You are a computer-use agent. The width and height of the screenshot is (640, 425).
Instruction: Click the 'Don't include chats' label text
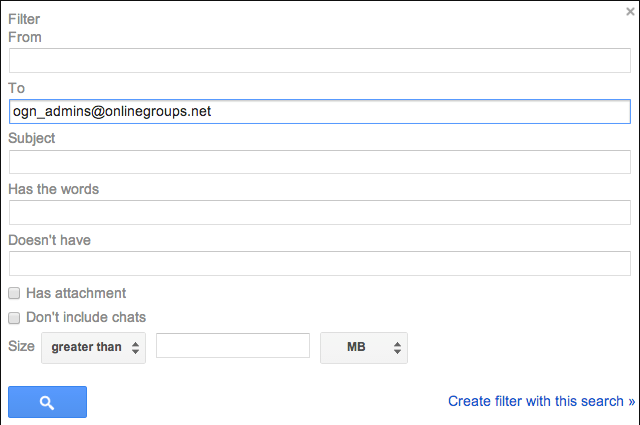point(86,317)
